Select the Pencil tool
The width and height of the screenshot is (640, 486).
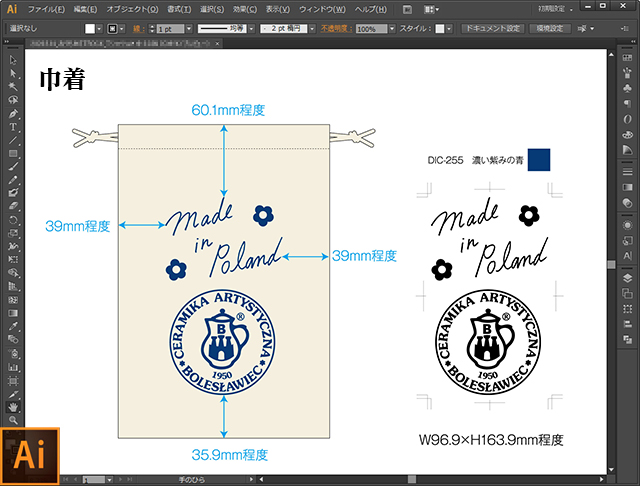tap(13, 180)
